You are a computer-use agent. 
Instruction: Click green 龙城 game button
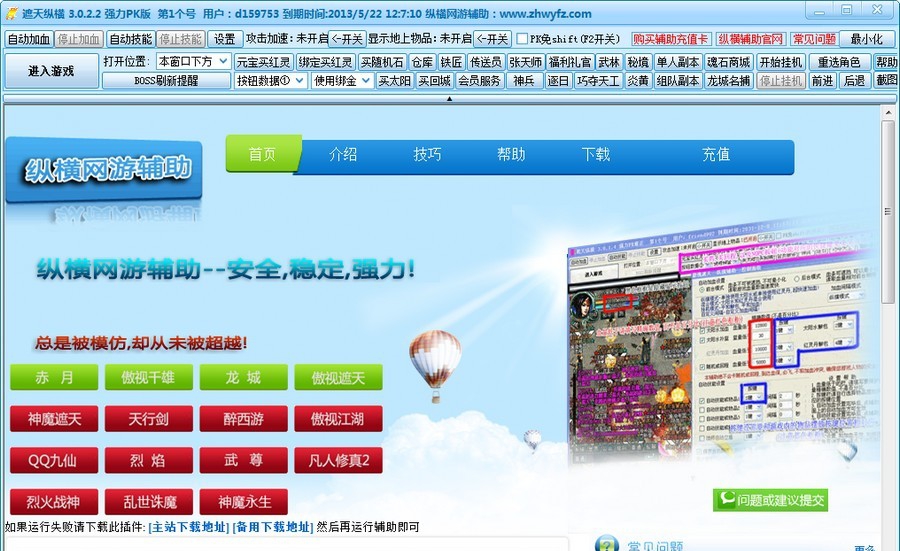coord(243,378)
